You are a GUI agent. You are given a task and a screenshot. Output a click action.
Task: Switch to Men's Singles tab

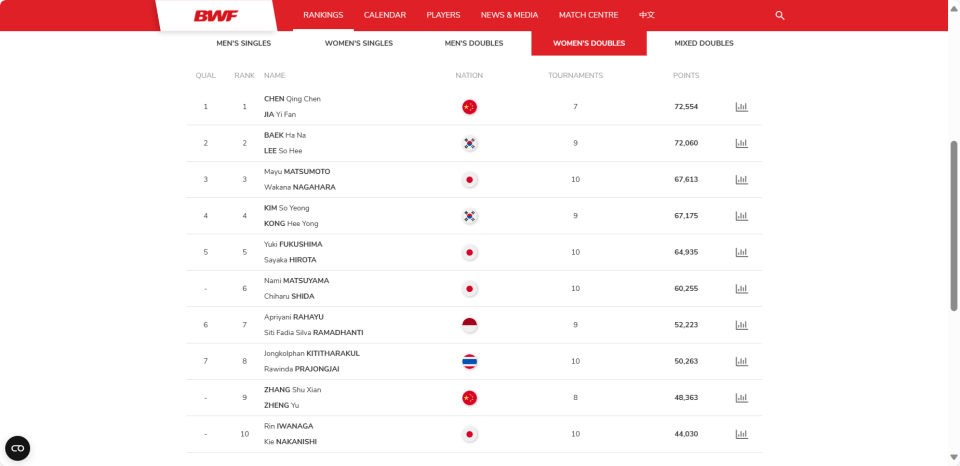click(x=244, y=43)
